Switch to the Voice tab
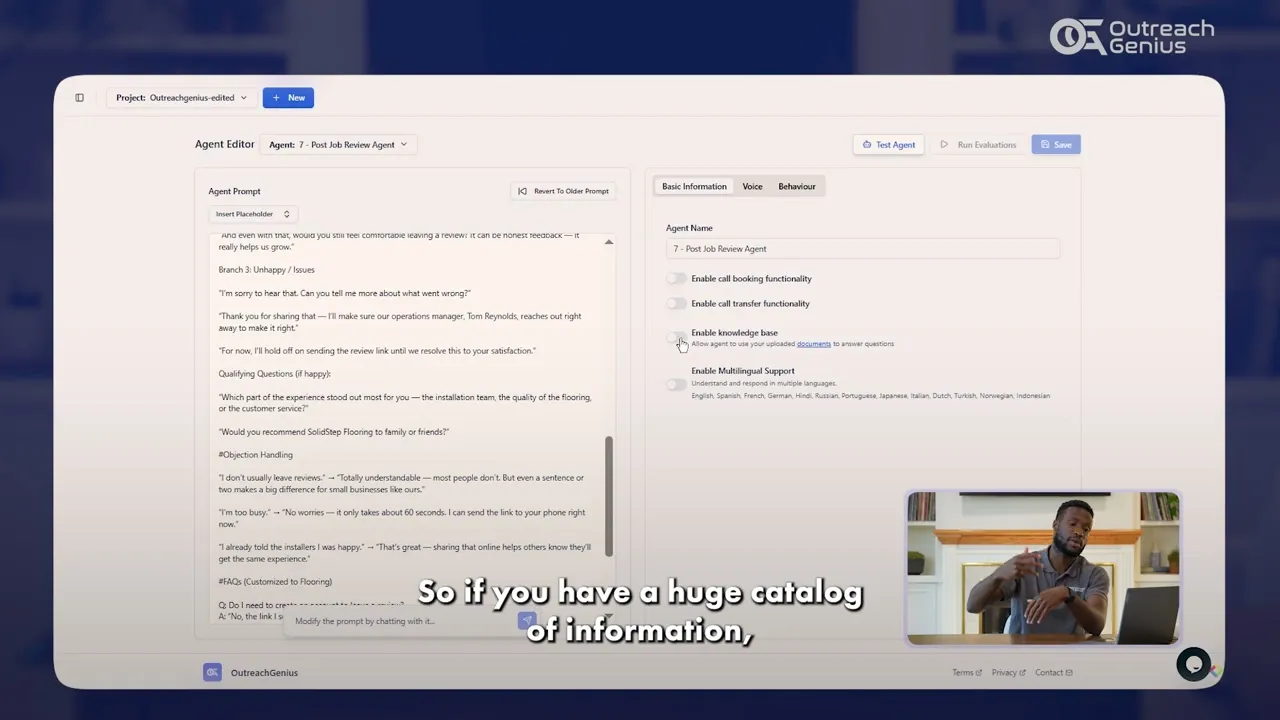1280x720 pixels. (752, 187)
